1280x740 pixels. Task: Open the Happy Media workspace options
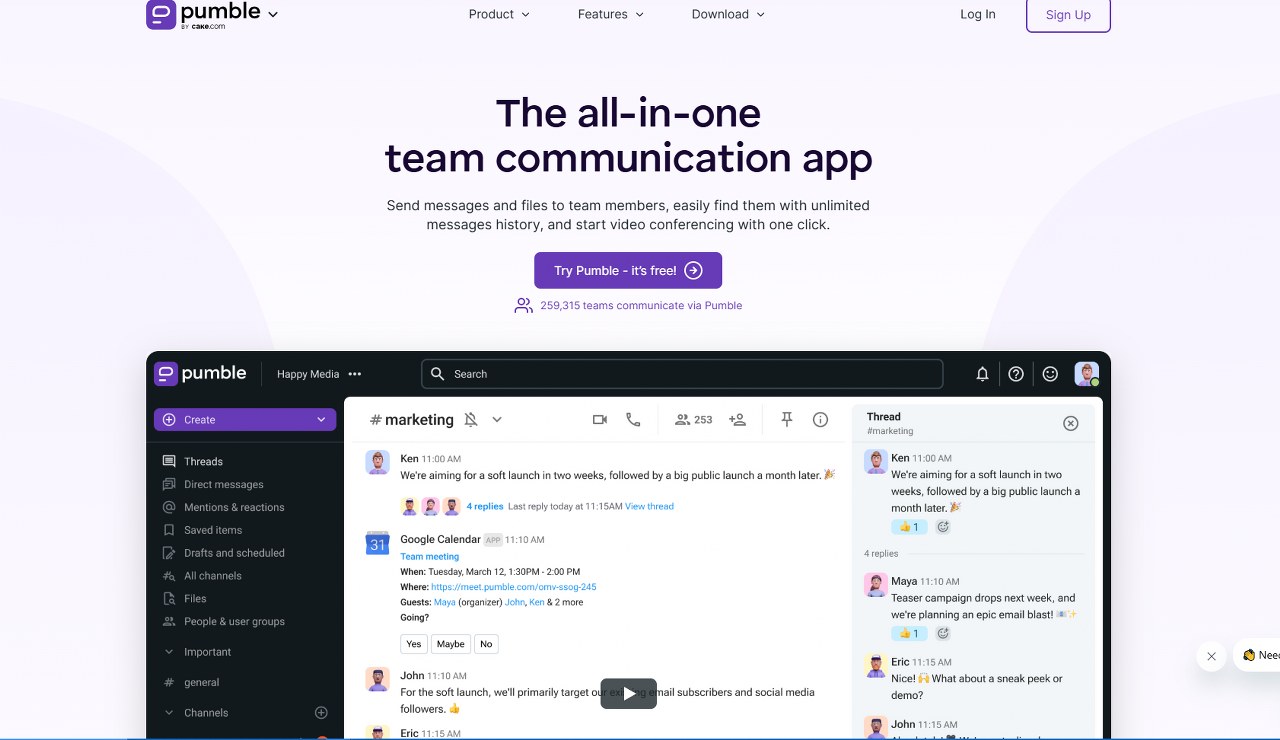[x=355, y=374]
